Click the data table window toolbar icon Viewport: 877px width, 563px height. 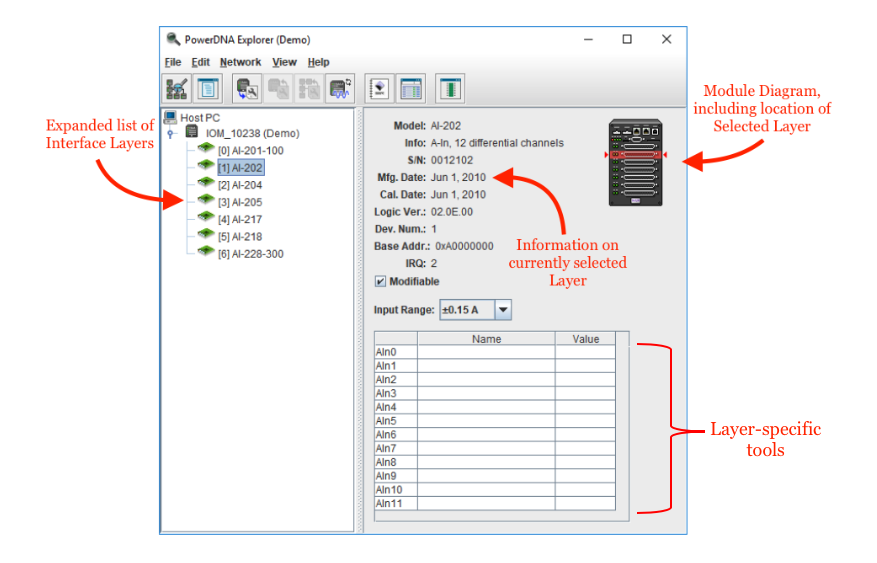click(411, 88)
